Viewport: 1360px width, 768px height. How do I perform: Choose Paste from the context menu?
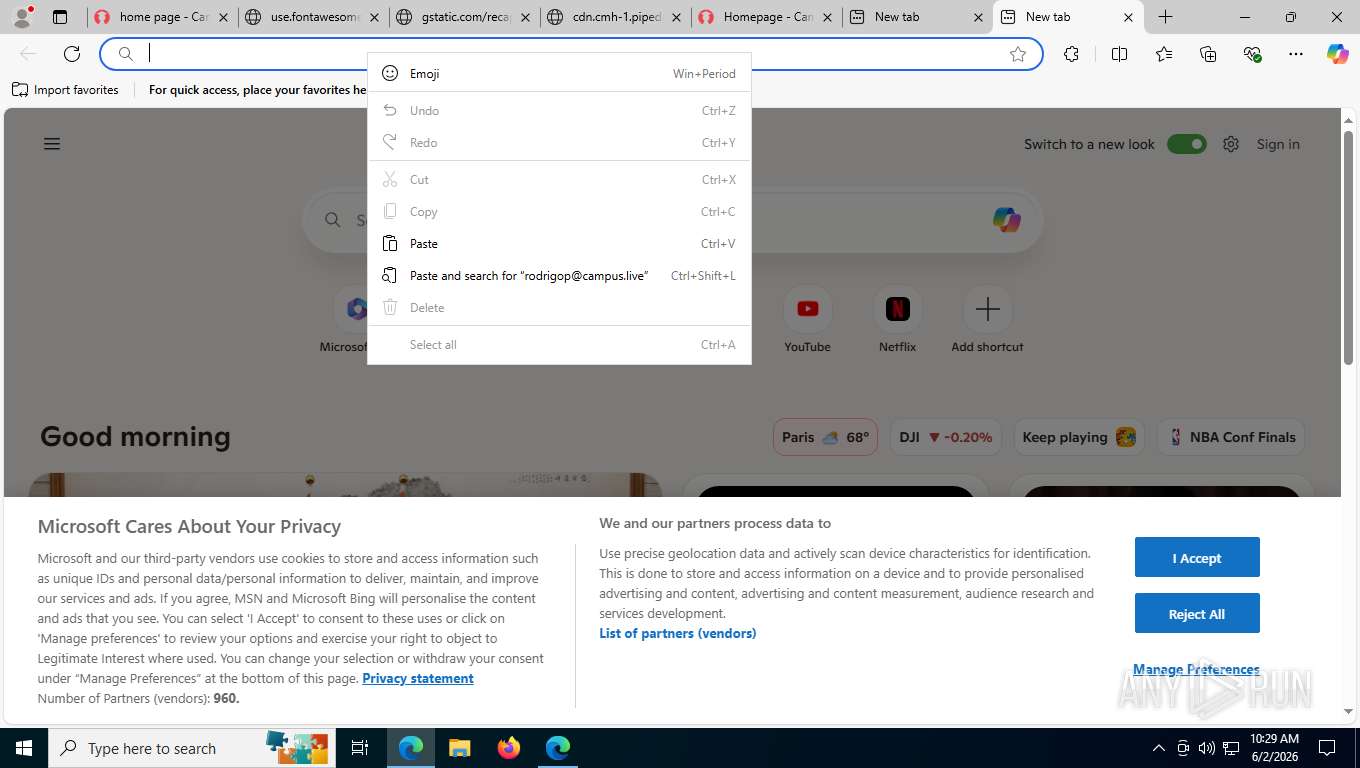click(x=559, y=243)
